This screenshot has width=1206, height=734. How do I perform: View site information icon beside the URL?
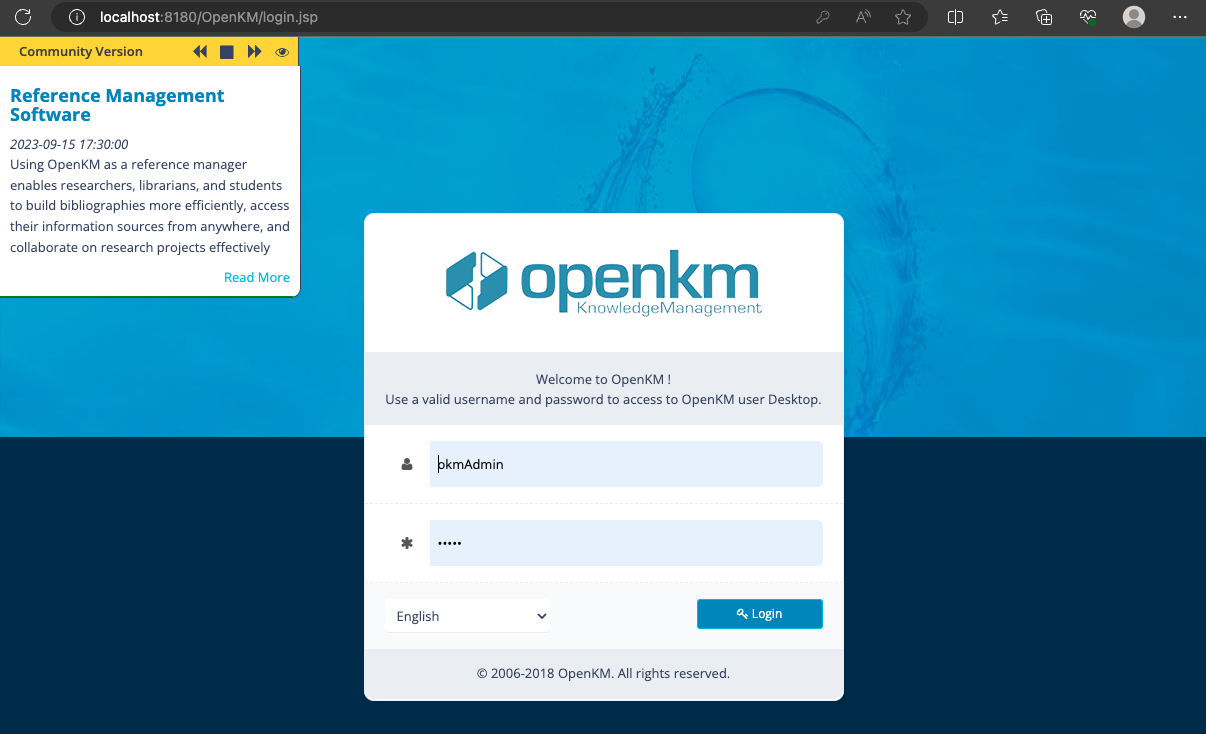coord(77,17)
